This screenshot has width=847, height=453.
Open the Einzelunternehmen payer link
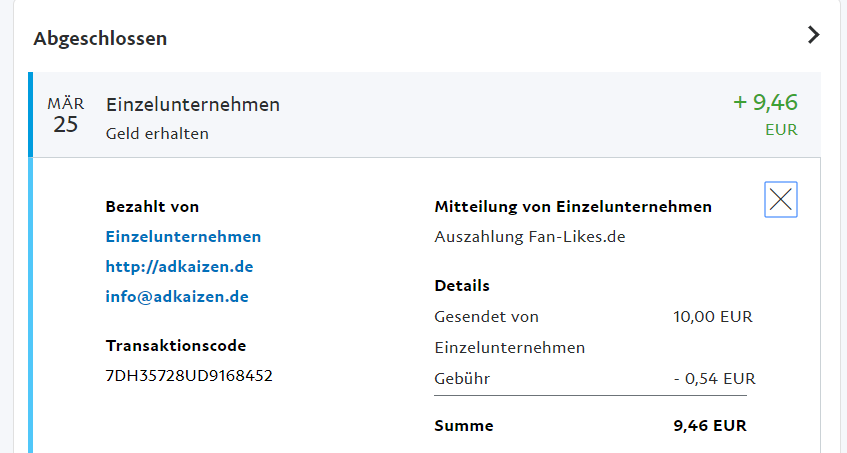pyautogui.click(x=183, y=237)
